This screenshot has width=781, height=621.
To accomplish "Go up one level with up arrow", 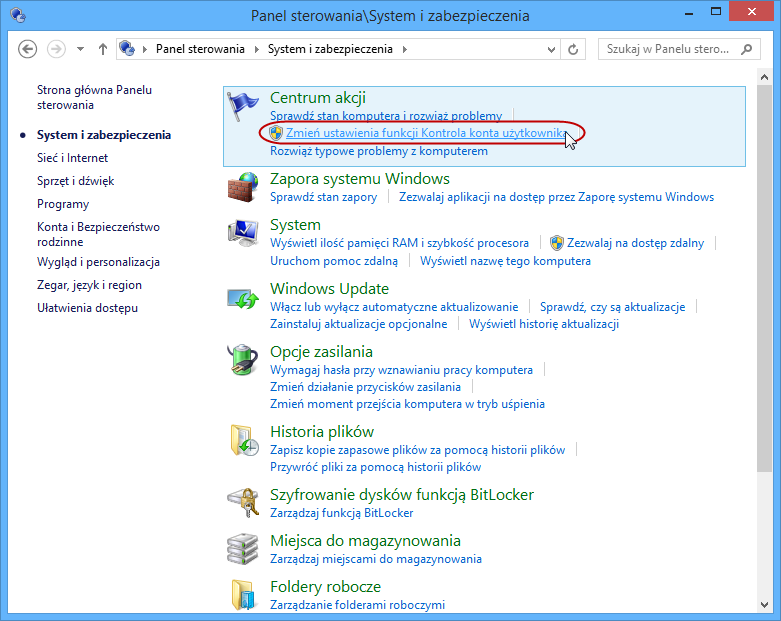I will tap(103, 49).
